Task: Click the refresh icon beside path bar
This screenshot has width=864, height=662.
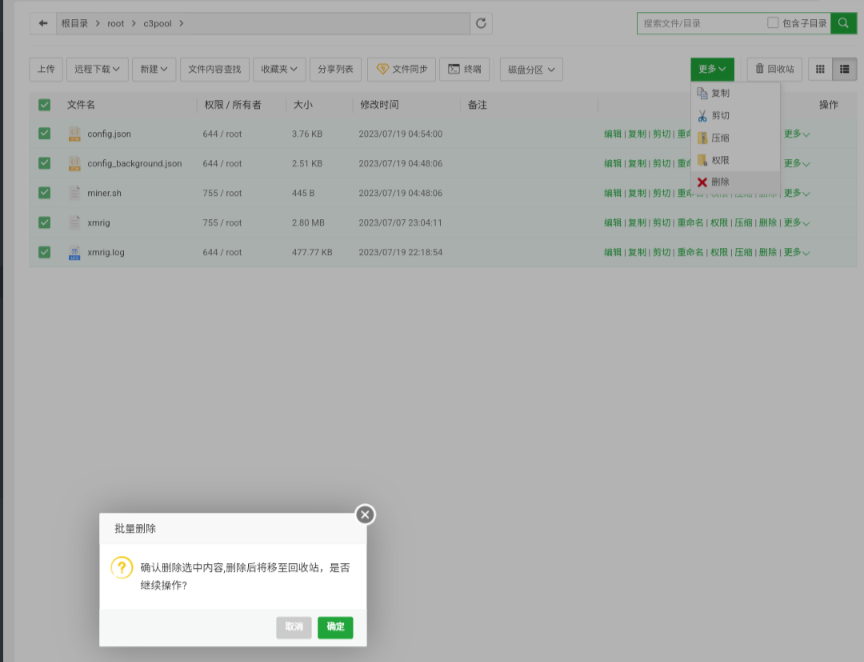Action: click(482, 23)
